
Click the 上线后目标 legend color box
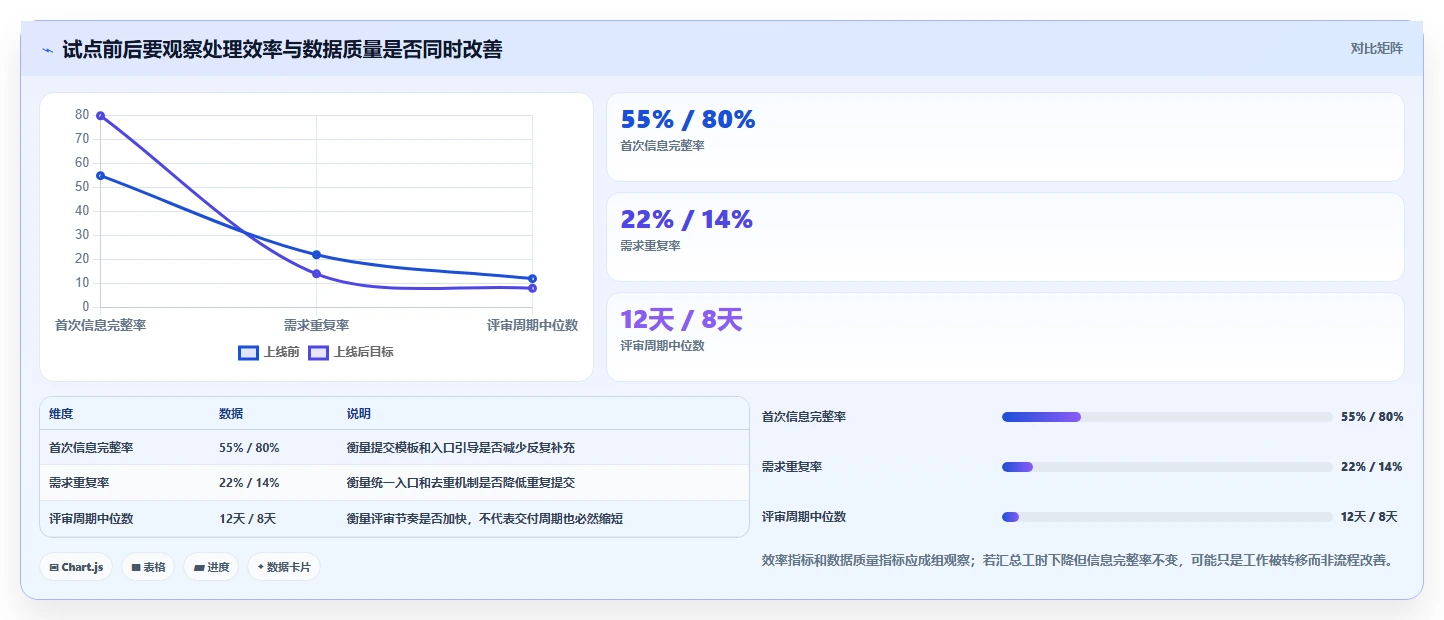(x=319, y=352)
